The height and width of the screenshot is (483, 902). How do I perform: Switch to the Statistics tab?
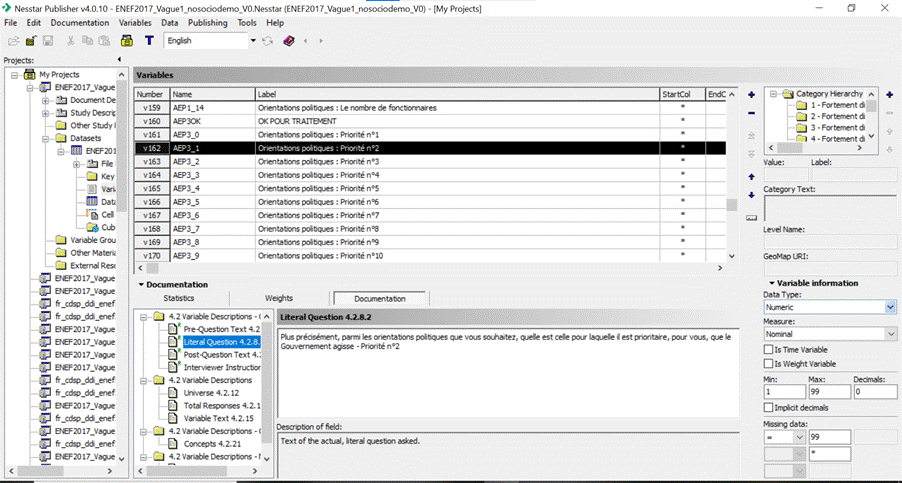point(179,298)
